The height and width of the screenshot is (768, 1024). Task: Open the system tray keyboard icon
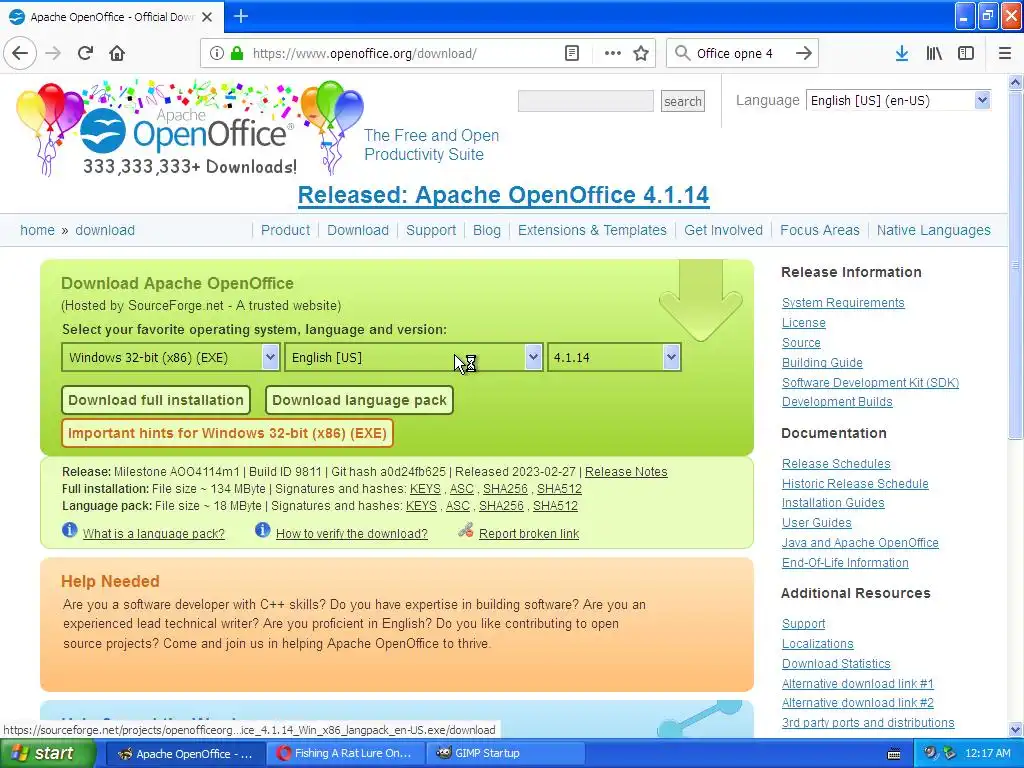pos(894,754)
